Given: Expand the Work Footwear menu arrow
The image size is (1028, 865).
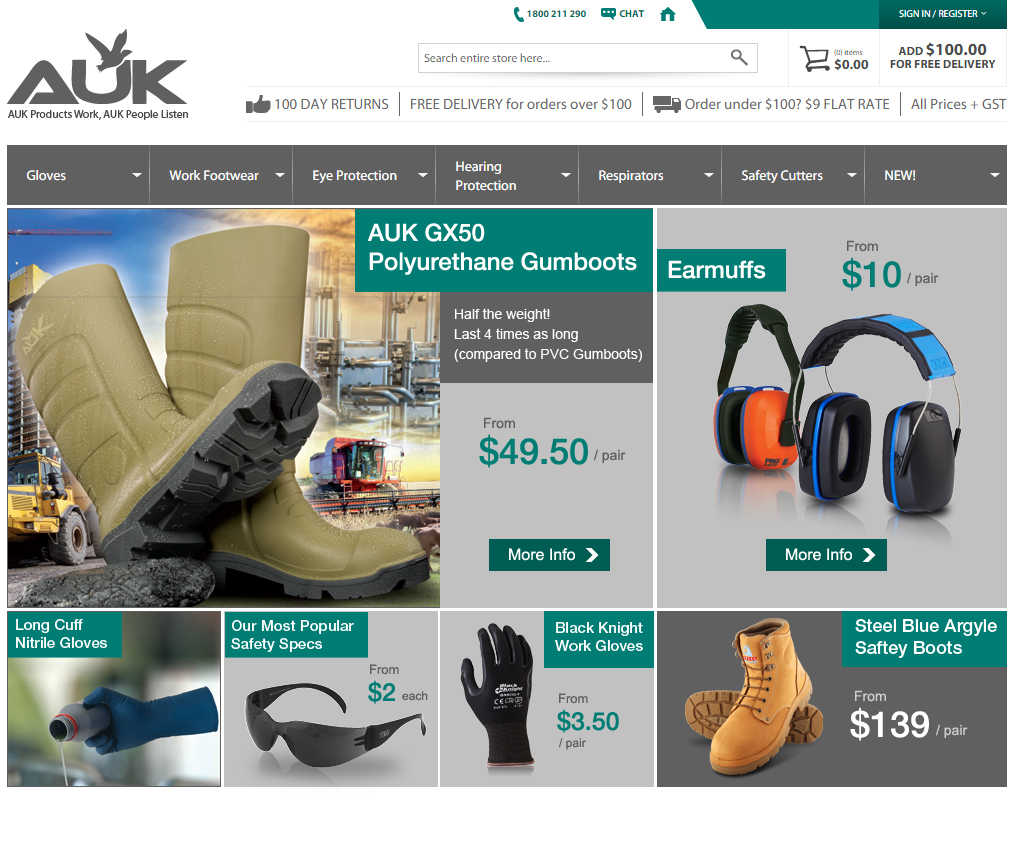Looking at the screenshot, I should [x=280, y=175].
